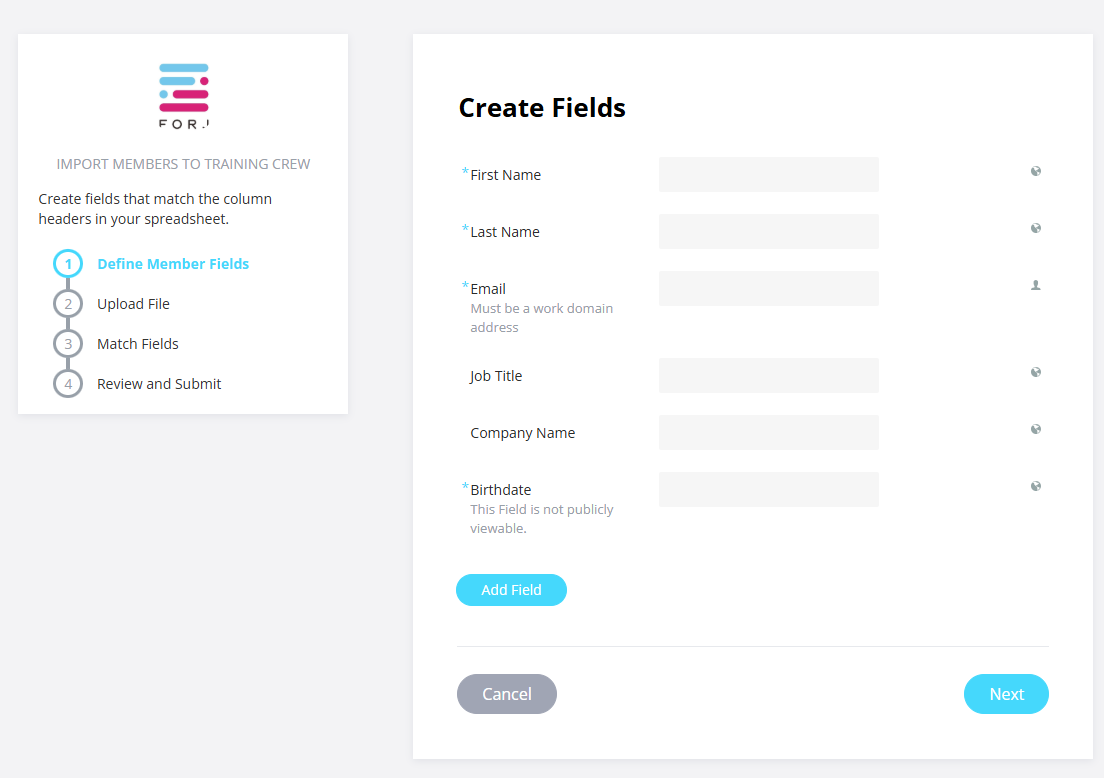Focus the First Name input field

pyautogui.click(x=769, y=175)
